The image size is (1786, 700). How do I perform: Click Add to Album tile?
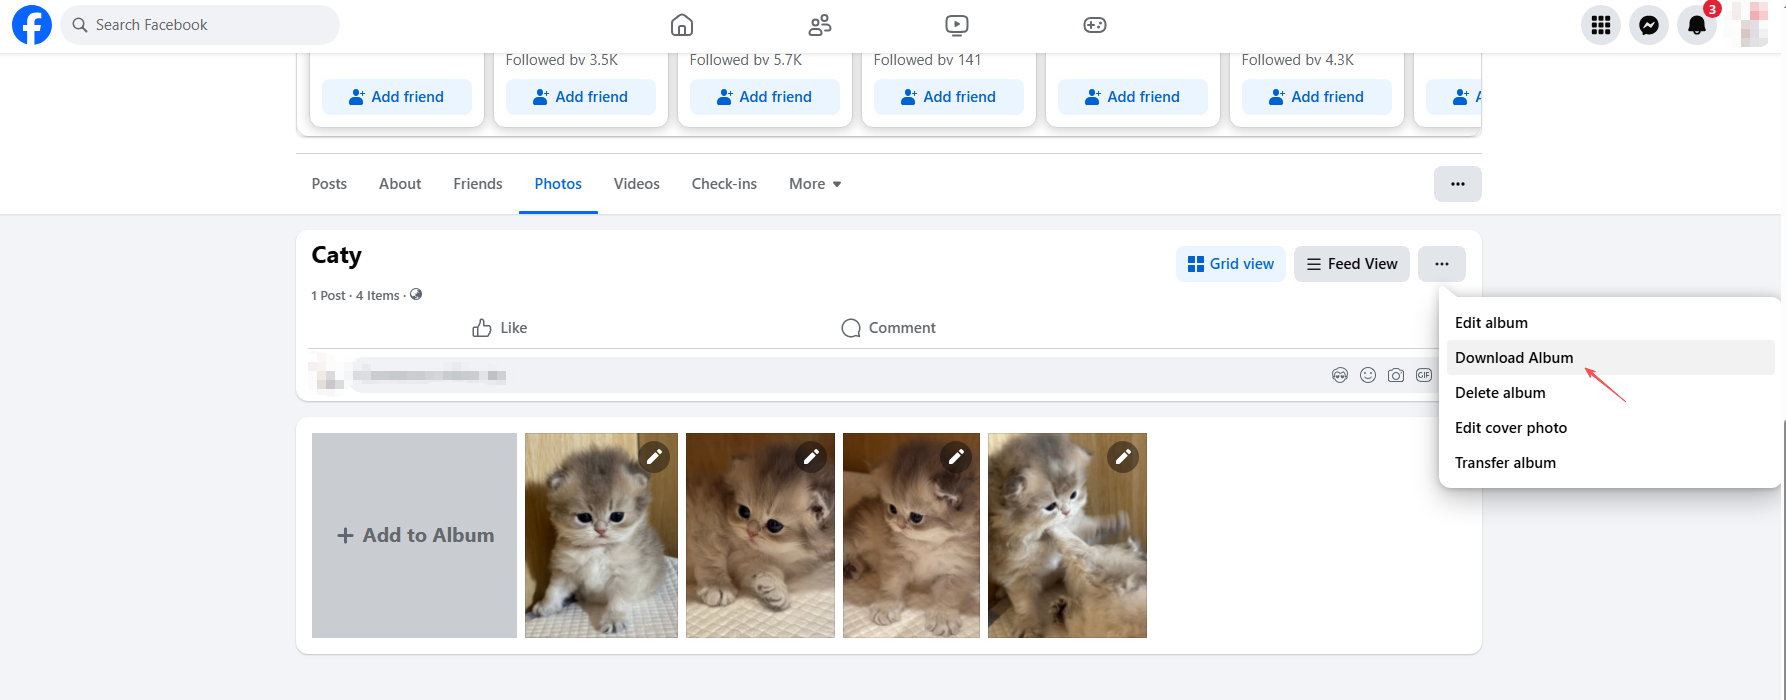click(415, 535)
